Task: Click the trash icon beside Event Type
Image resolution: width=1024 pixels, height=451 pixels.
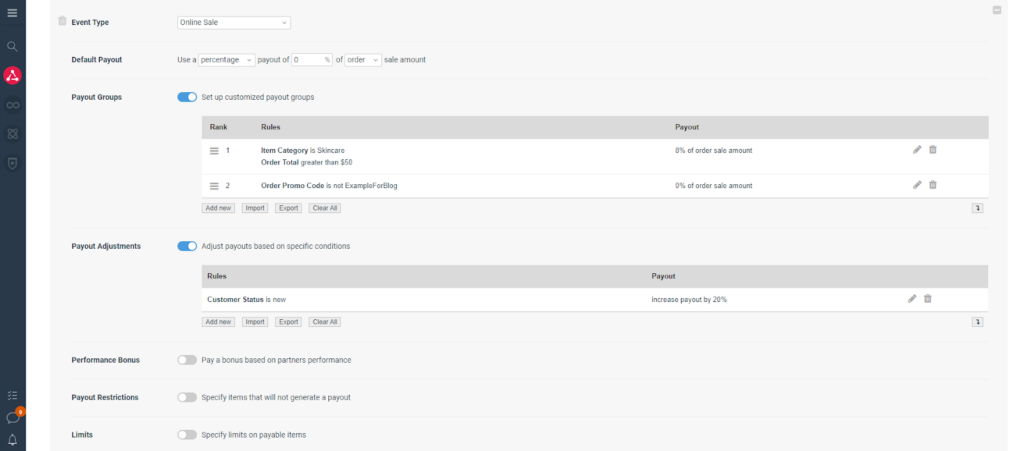Action: click(62, 21)
